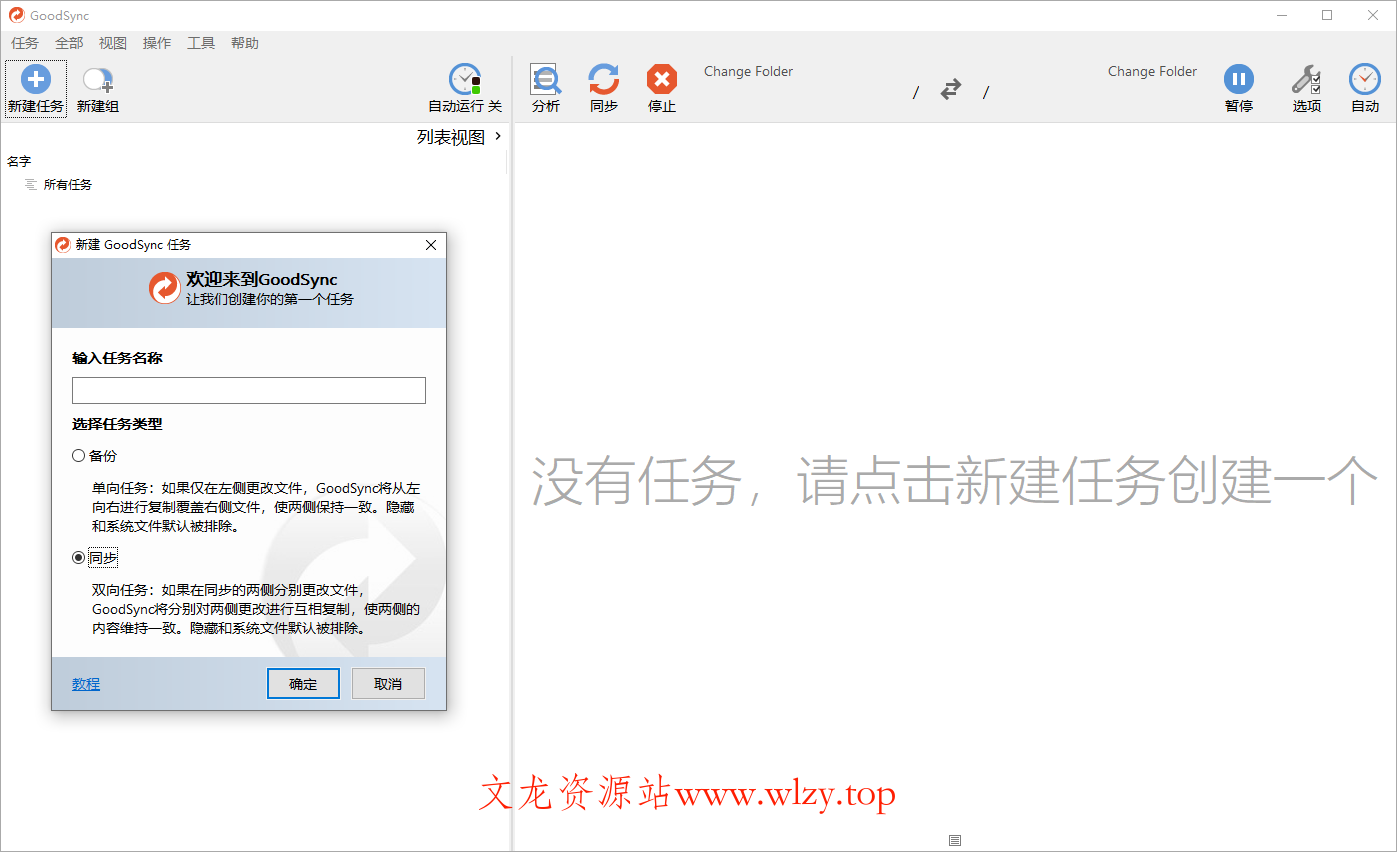Screen dimensions: 1397x852
Task: Click the left Change Folder label
Action: pyautogui.click(x=748, y=71)
